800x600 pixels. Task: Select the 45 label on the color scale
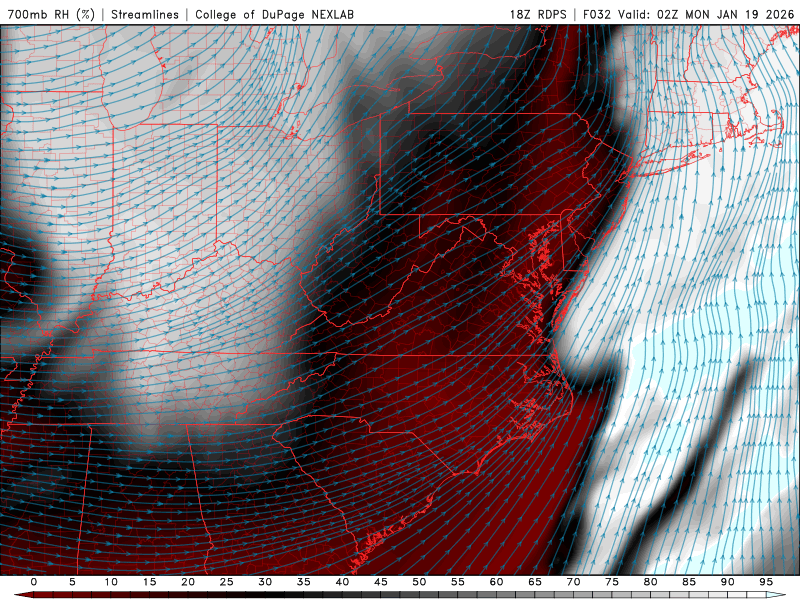pyautogui.click(x=380, y=582)
